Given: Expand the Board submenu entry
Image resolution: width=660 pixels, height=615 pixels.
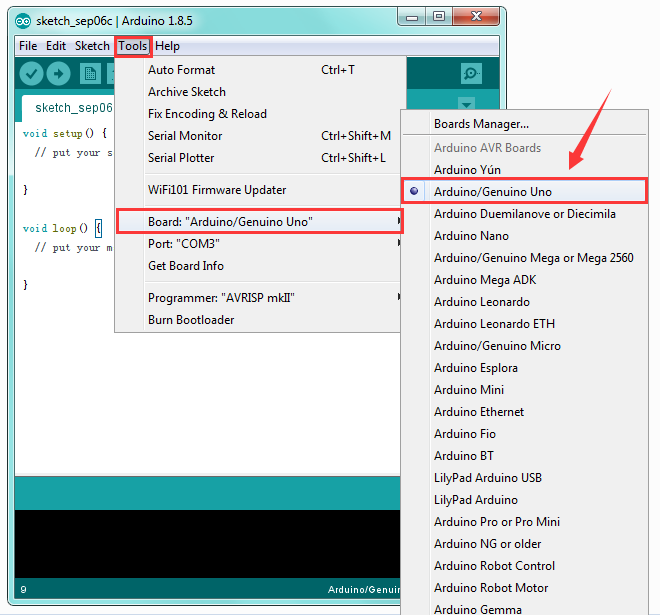Looking at the screenshot, I should (259, 221).
